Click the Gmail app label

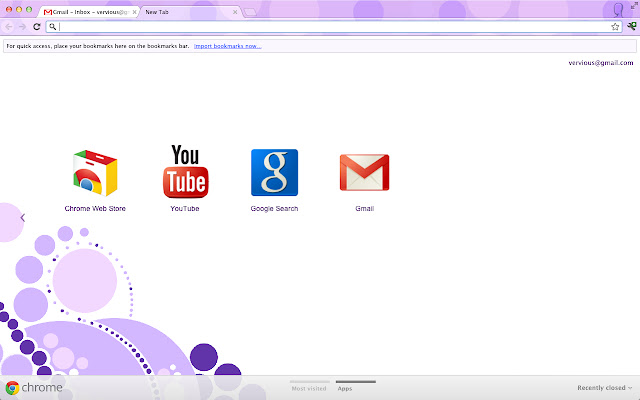pyautogui.click(x=364, y=209)
